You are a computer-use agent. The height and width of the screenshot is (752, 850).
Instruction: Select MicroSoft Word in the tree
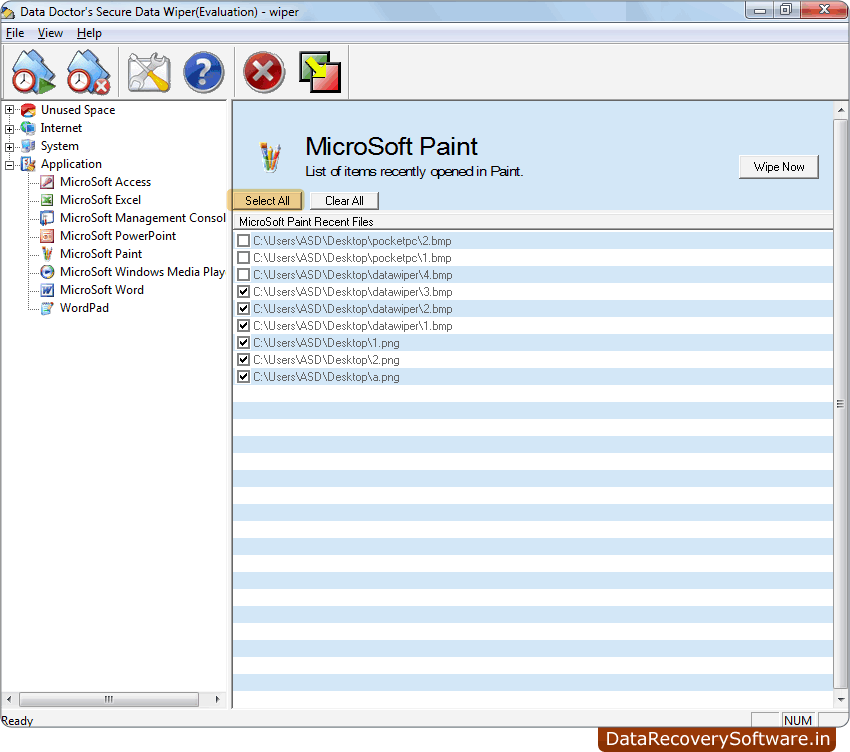(x=102, y=290)
